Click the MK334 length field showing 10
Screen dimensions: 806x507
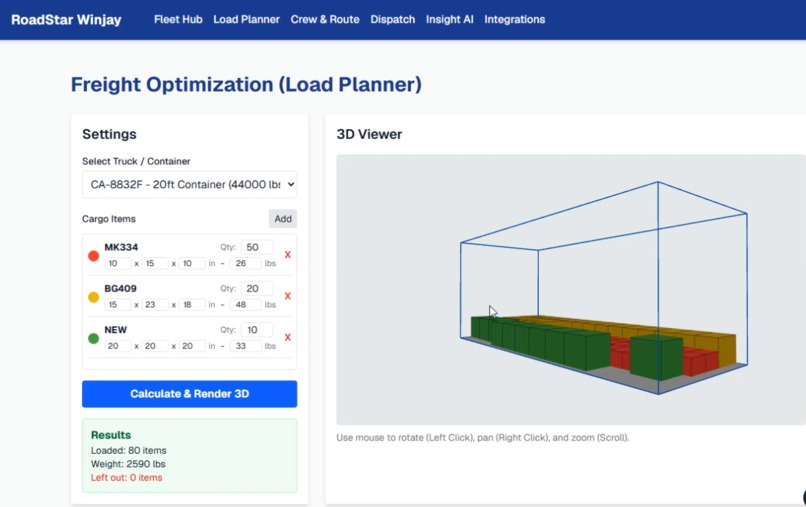point(118,263)
